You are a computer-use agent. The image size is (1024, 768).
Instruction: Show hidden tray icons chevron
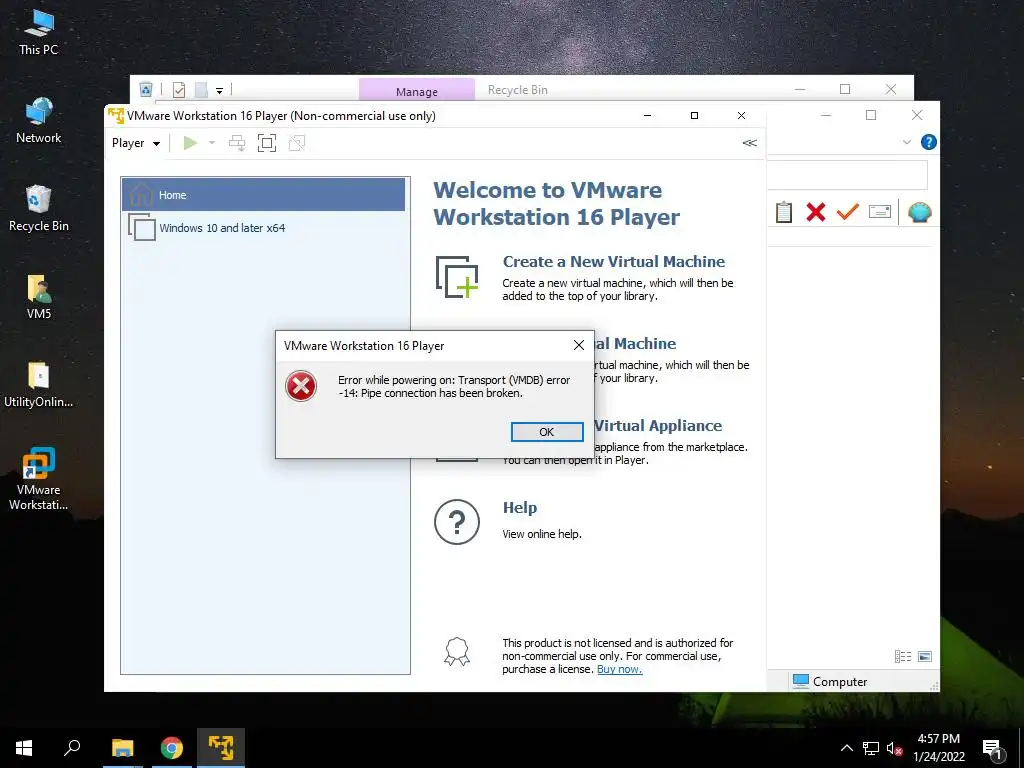click(846, 748)
